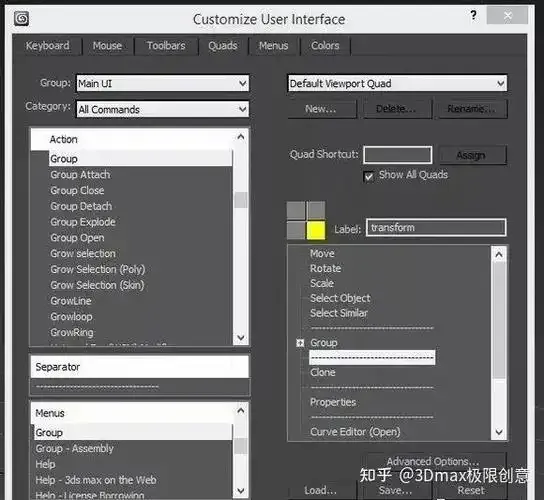The width and height of the screenshot is (544, 500).
Task: Click the quad menu list scroll up arrow
Action: point(499,255)
